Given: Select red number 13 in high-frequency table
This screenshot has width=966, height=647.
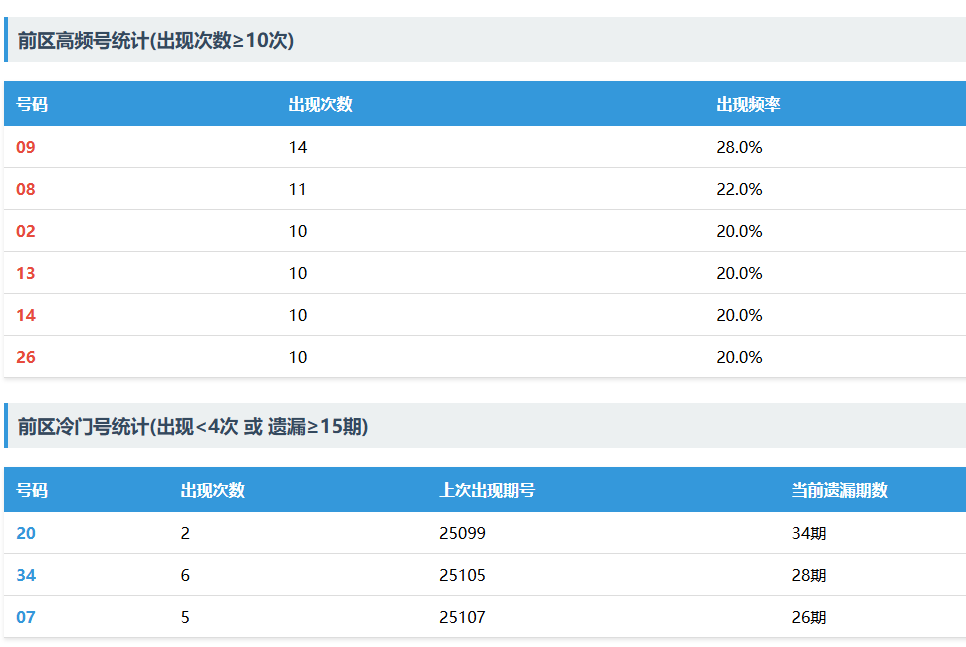Looking at the screenshot, I should click(26, 273).
